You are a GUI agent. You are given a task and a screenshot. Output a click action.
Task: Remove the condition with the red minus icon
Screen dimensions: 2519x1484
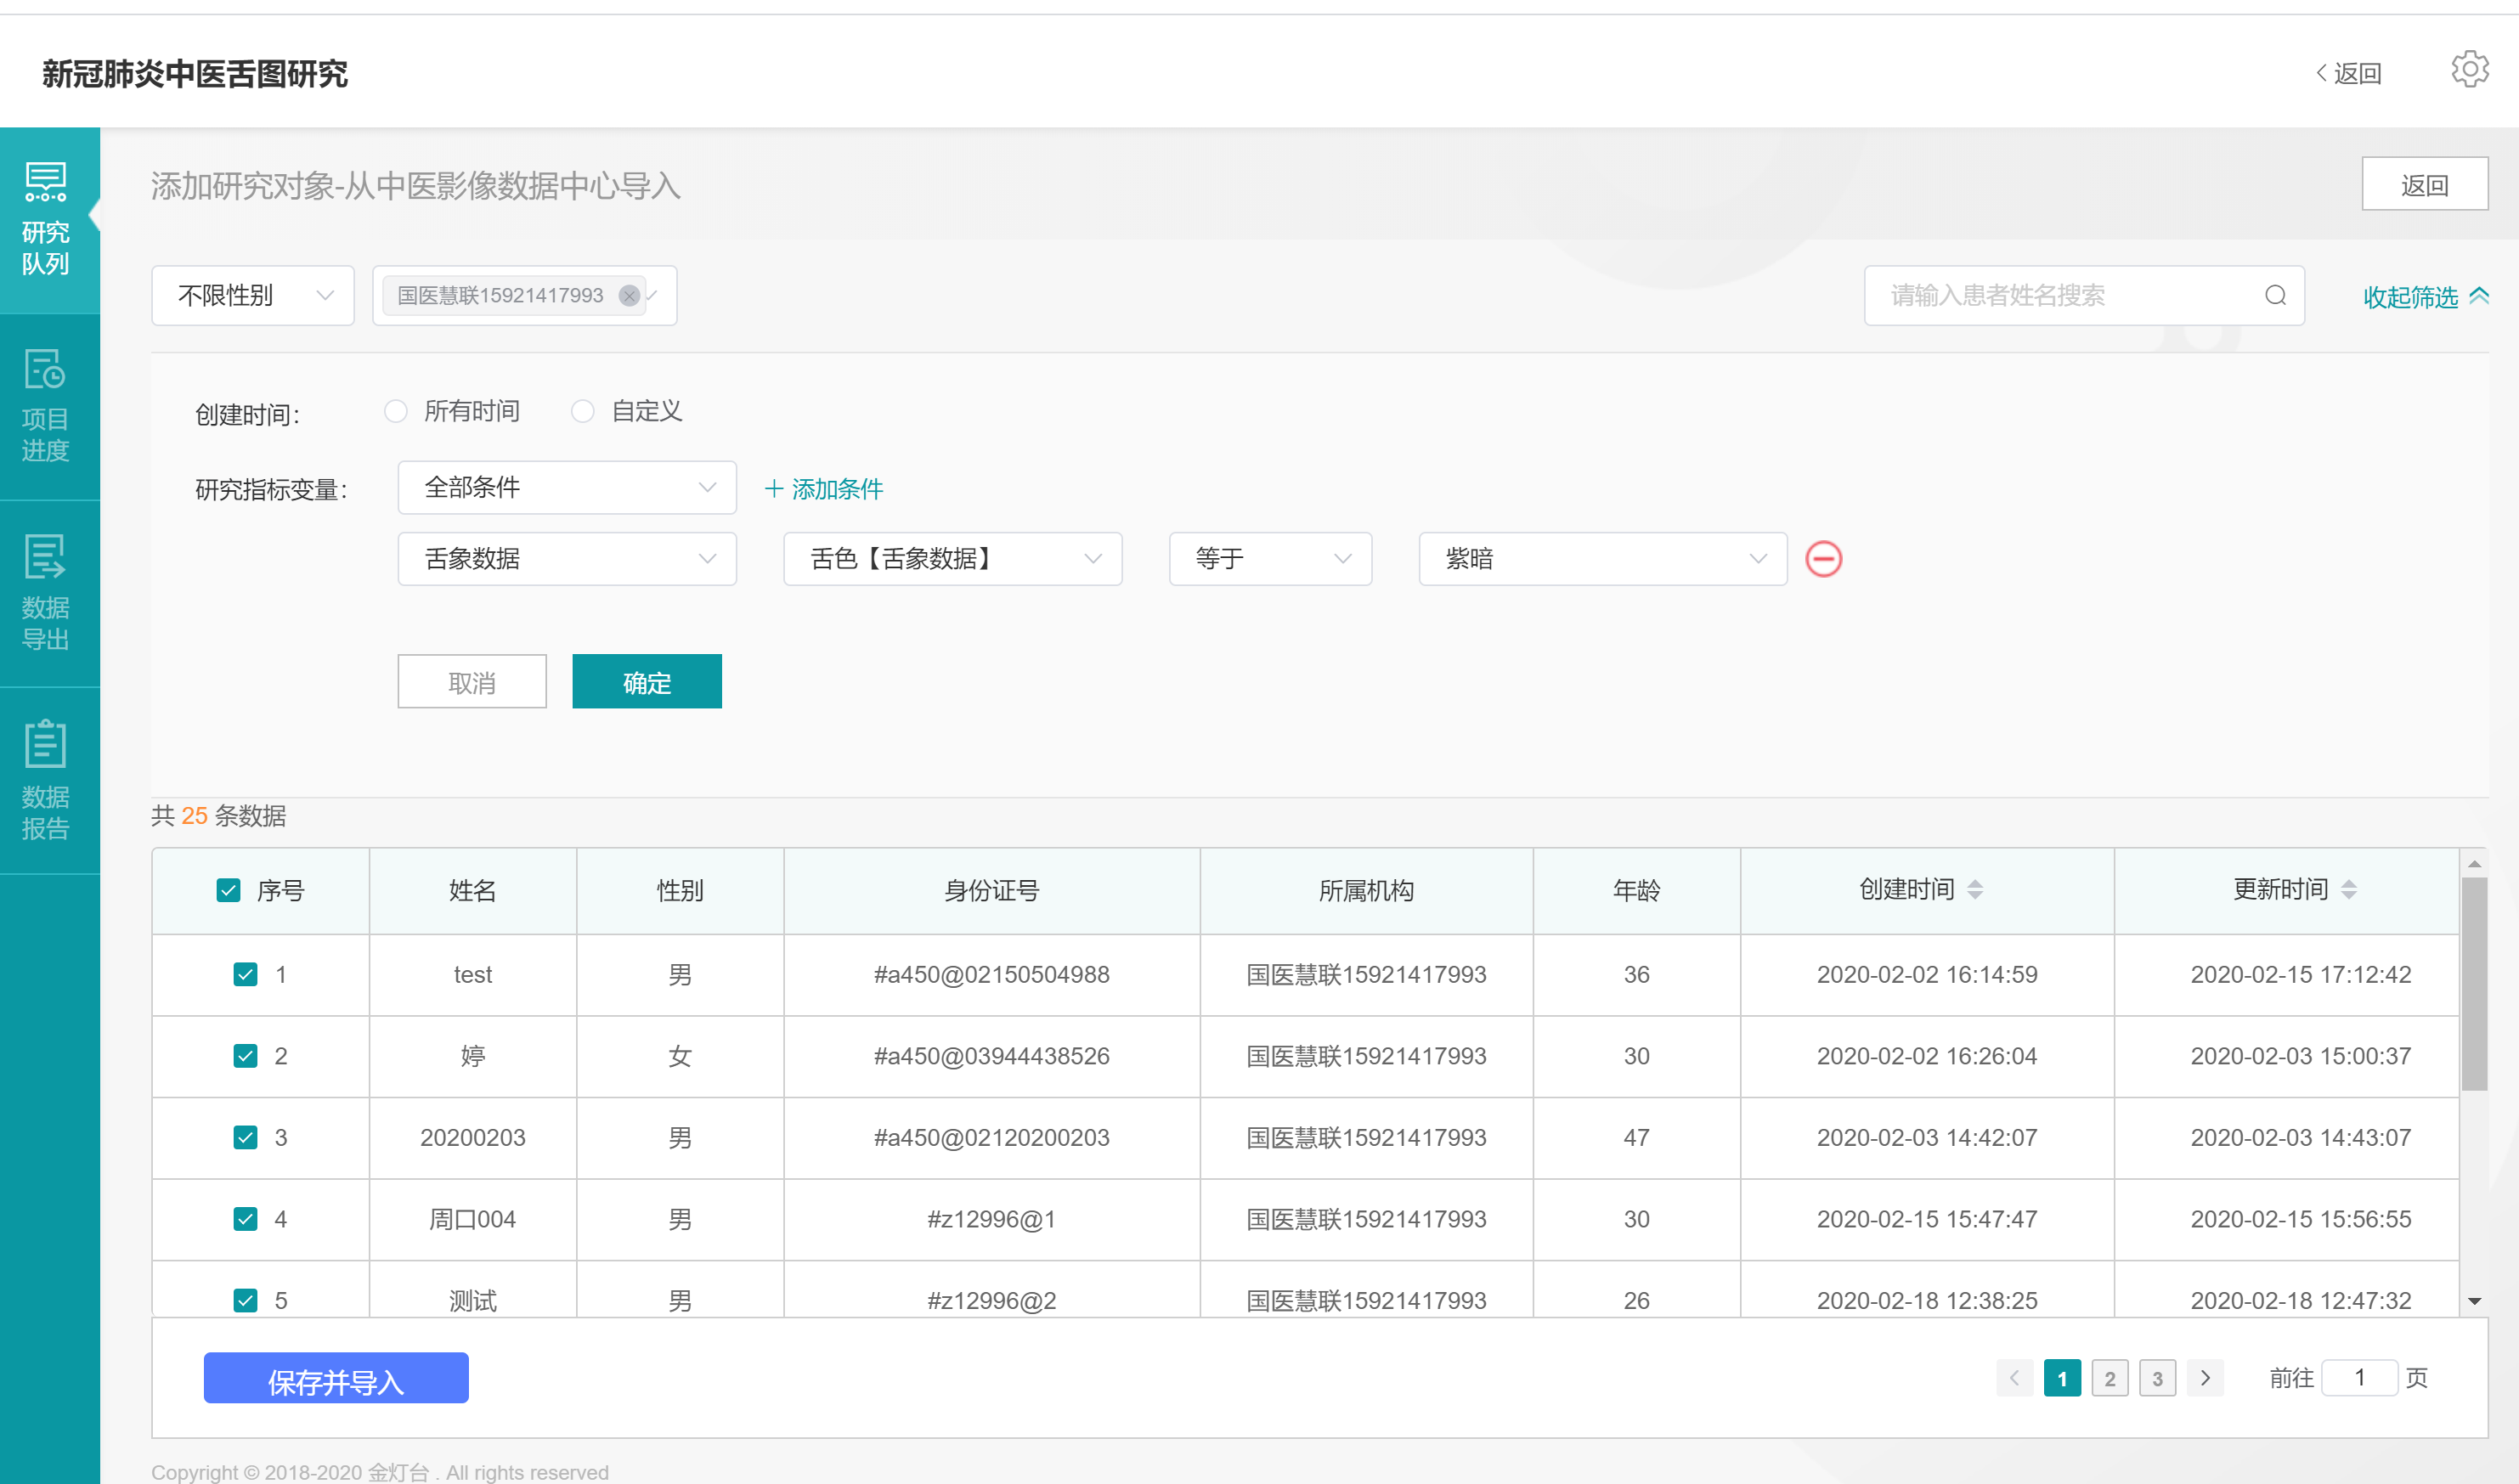pyautogui.click(x=1822, y=559)
